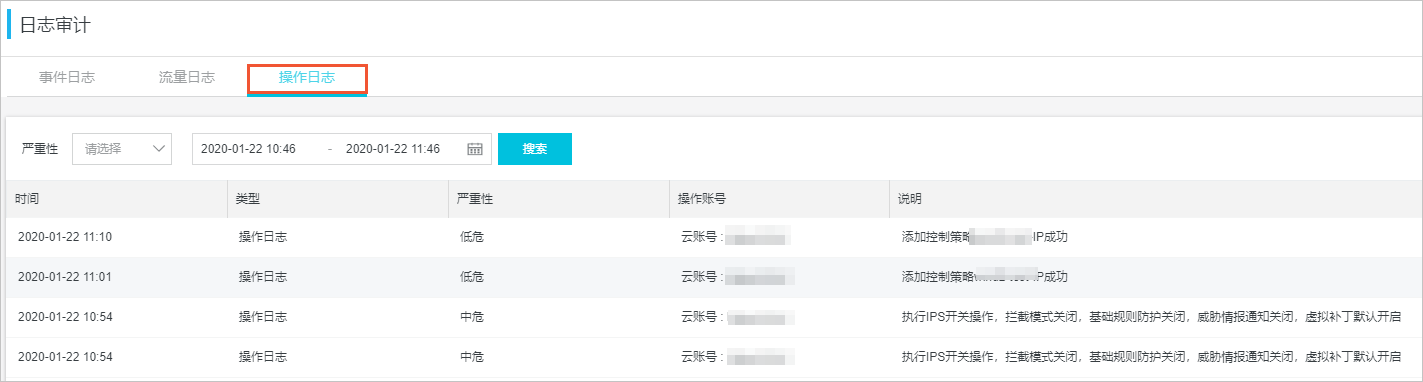Viewport: 1423px width, 382px height.
Task: Click the 严重性 column header
Action: [x=475, y=199]
